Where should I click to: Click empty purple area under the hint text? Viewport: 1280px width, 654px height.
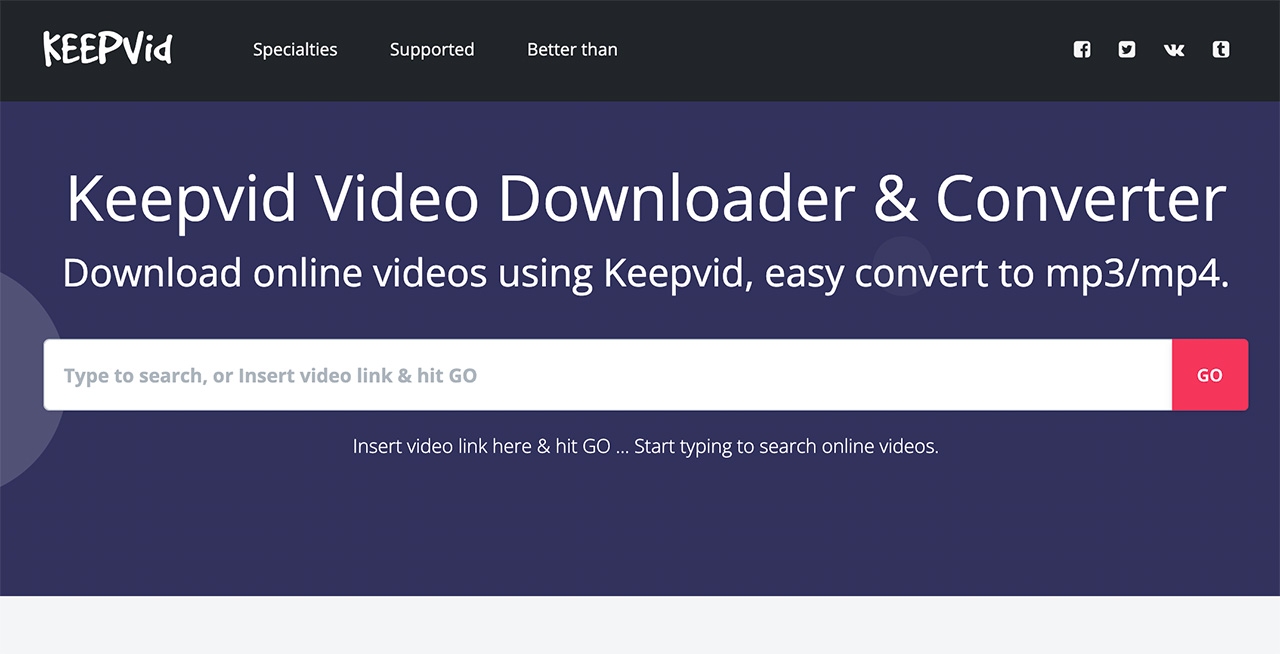click(640, 530)
